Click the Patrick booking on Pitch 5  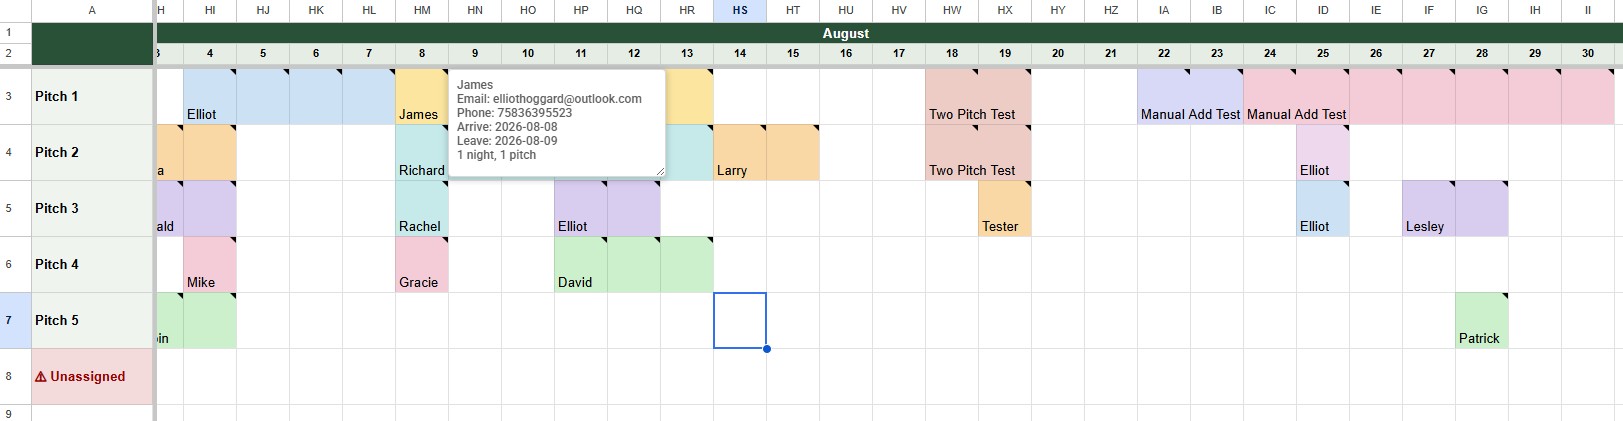point(1481,320)
